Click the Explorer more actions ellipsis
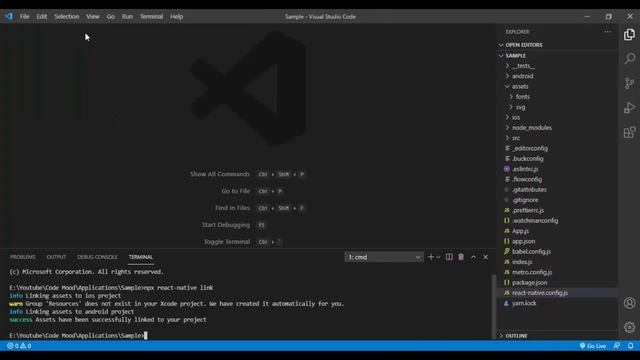This screenshot has height=360, width=640. [607, 31]
